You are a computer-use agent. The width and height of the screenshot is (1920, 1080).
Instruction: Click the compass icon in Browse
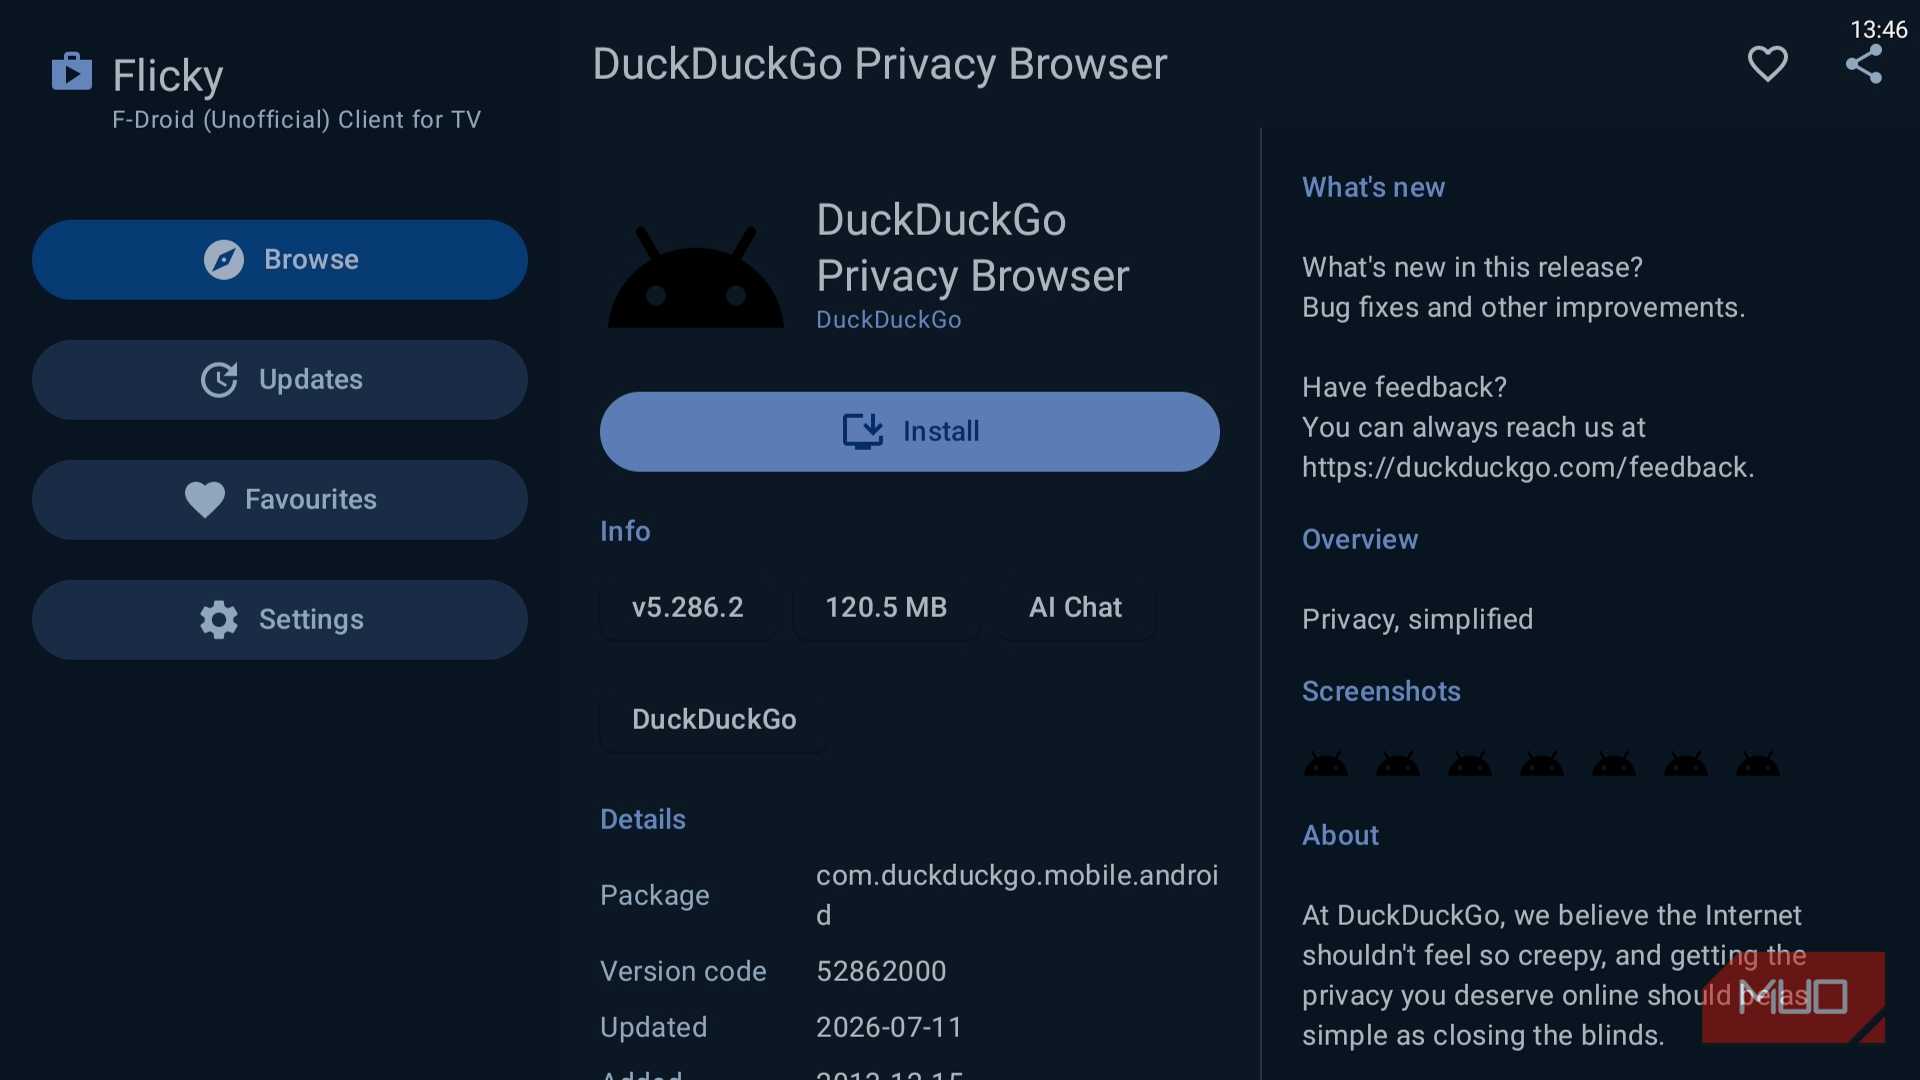point(224,260)
